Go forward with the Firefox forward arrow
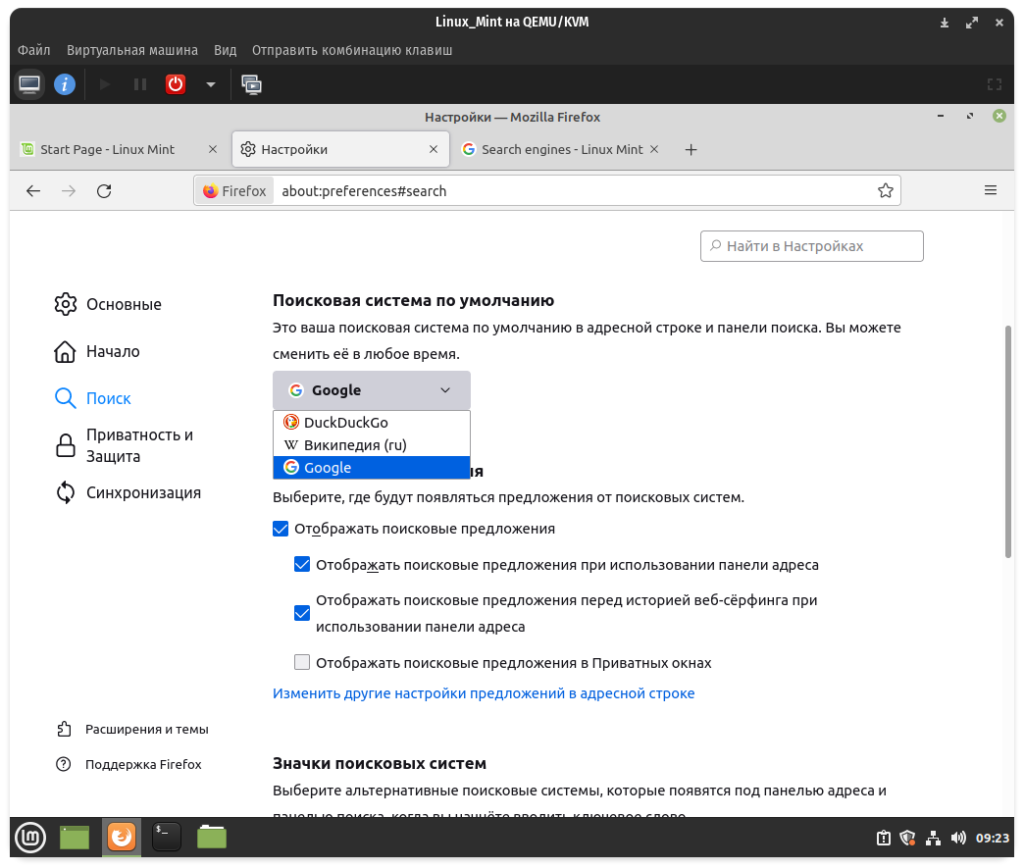The width and height of the screenshot is (1024, 868). (69, 191)
